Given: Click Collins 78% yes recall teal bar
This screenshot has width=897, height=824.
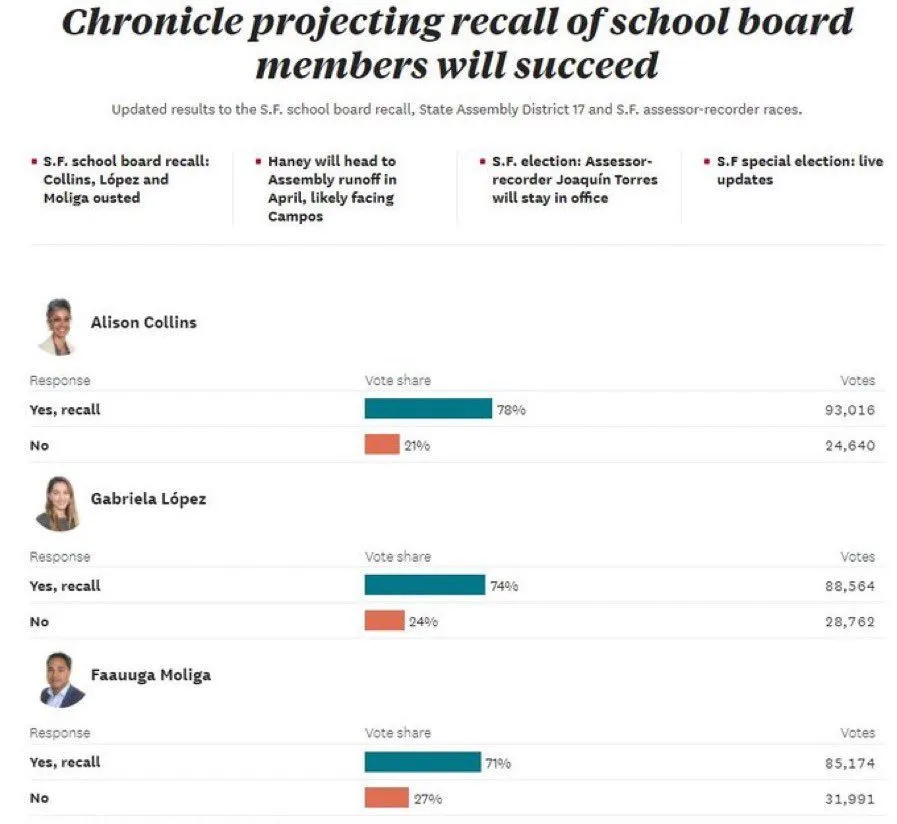Looking at the screenshot, I should coord(428,409).
